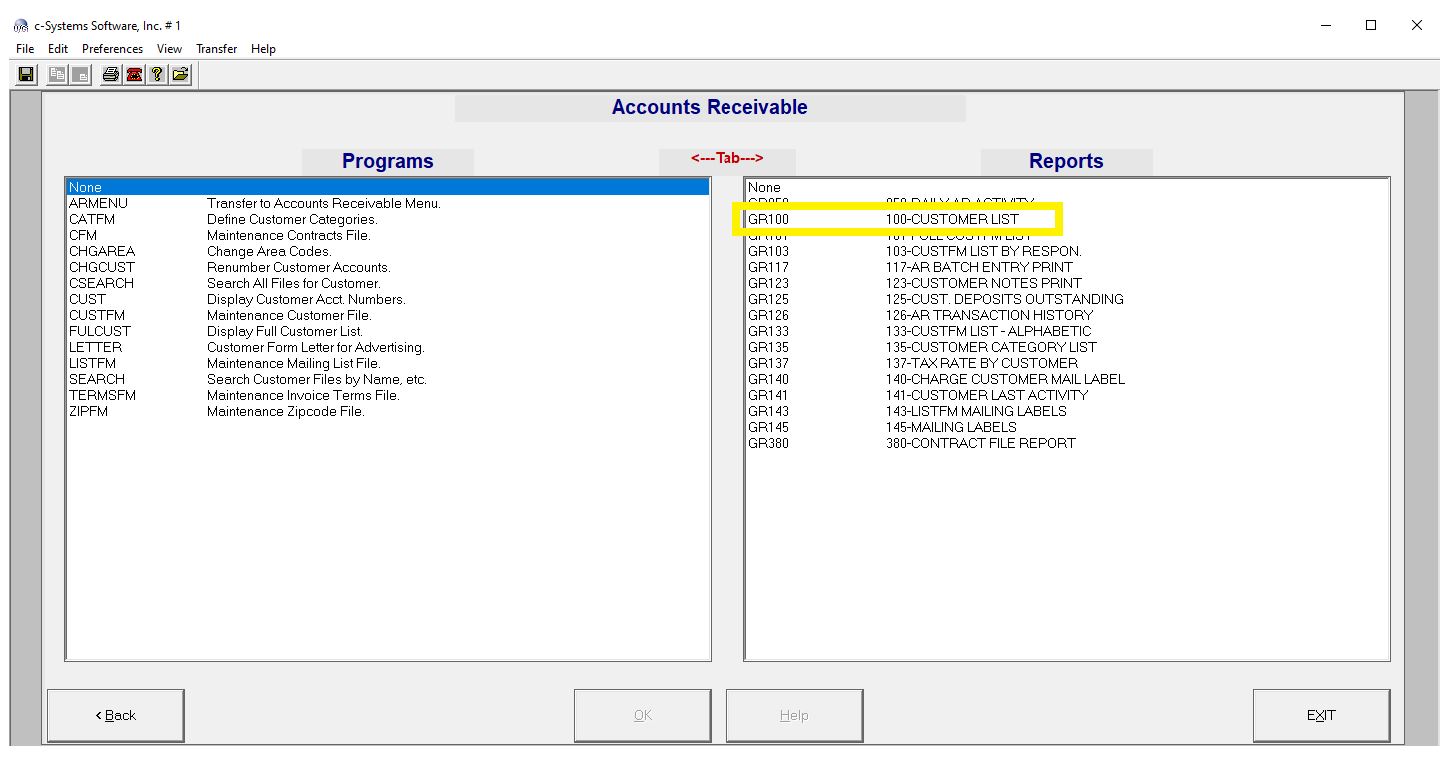1451x760 pixels.
Task: Click the open folder toolbar icon
Action: coord(180,75)
